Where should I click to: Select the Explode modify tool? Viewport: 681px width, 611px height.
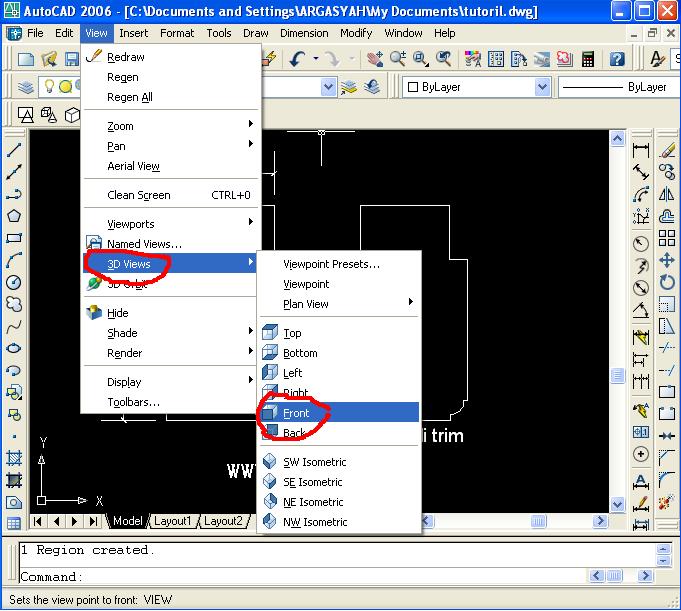667,503
